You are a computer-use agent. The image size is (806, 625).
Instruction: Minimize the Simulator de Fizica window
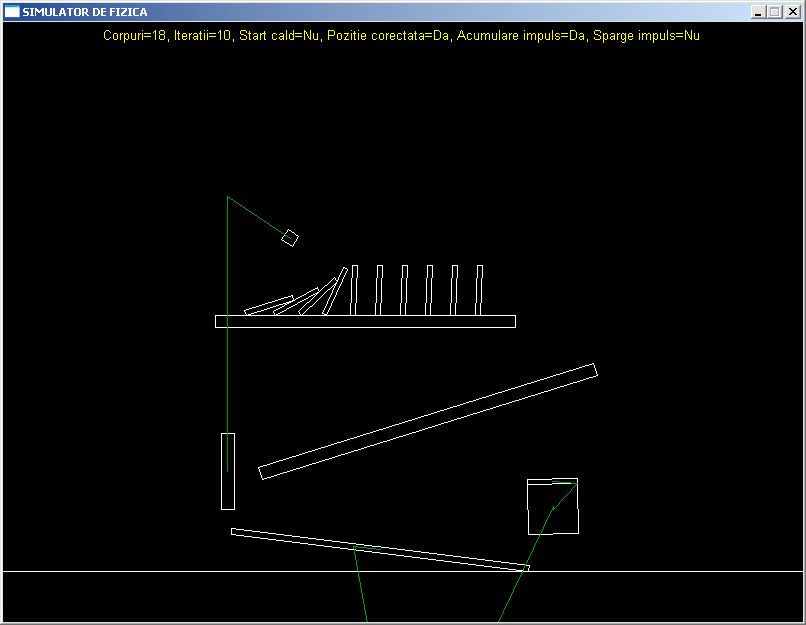[x=758, y=12]
